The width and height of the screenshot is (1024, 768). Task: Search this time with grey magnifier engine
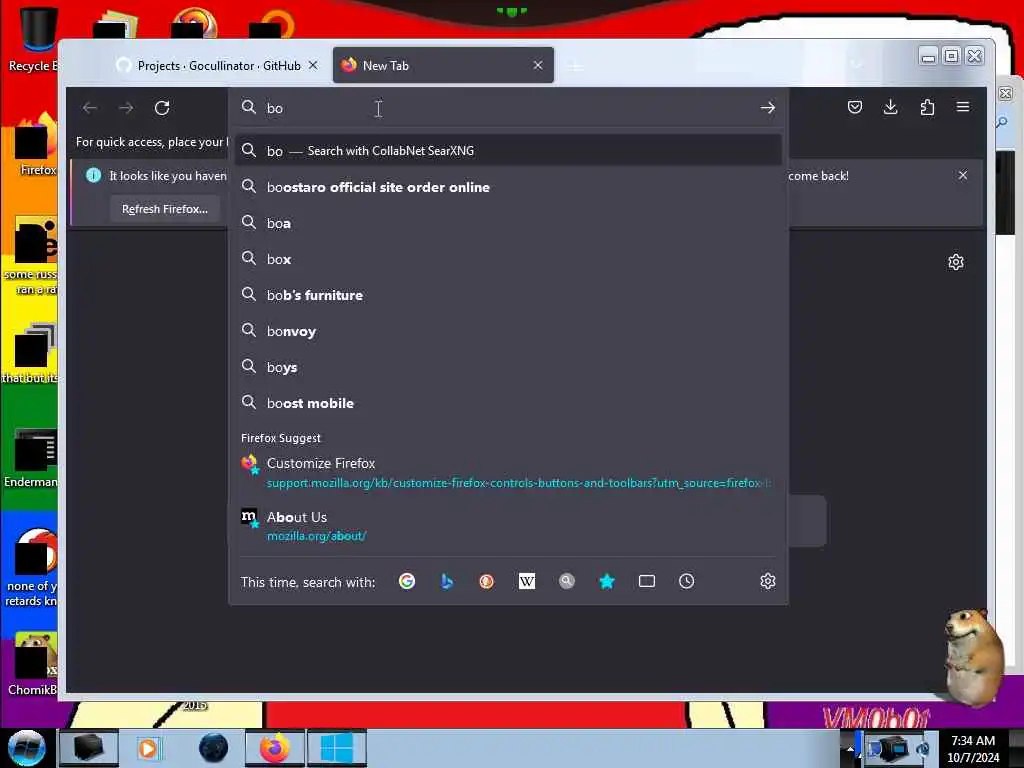(567, 581)
